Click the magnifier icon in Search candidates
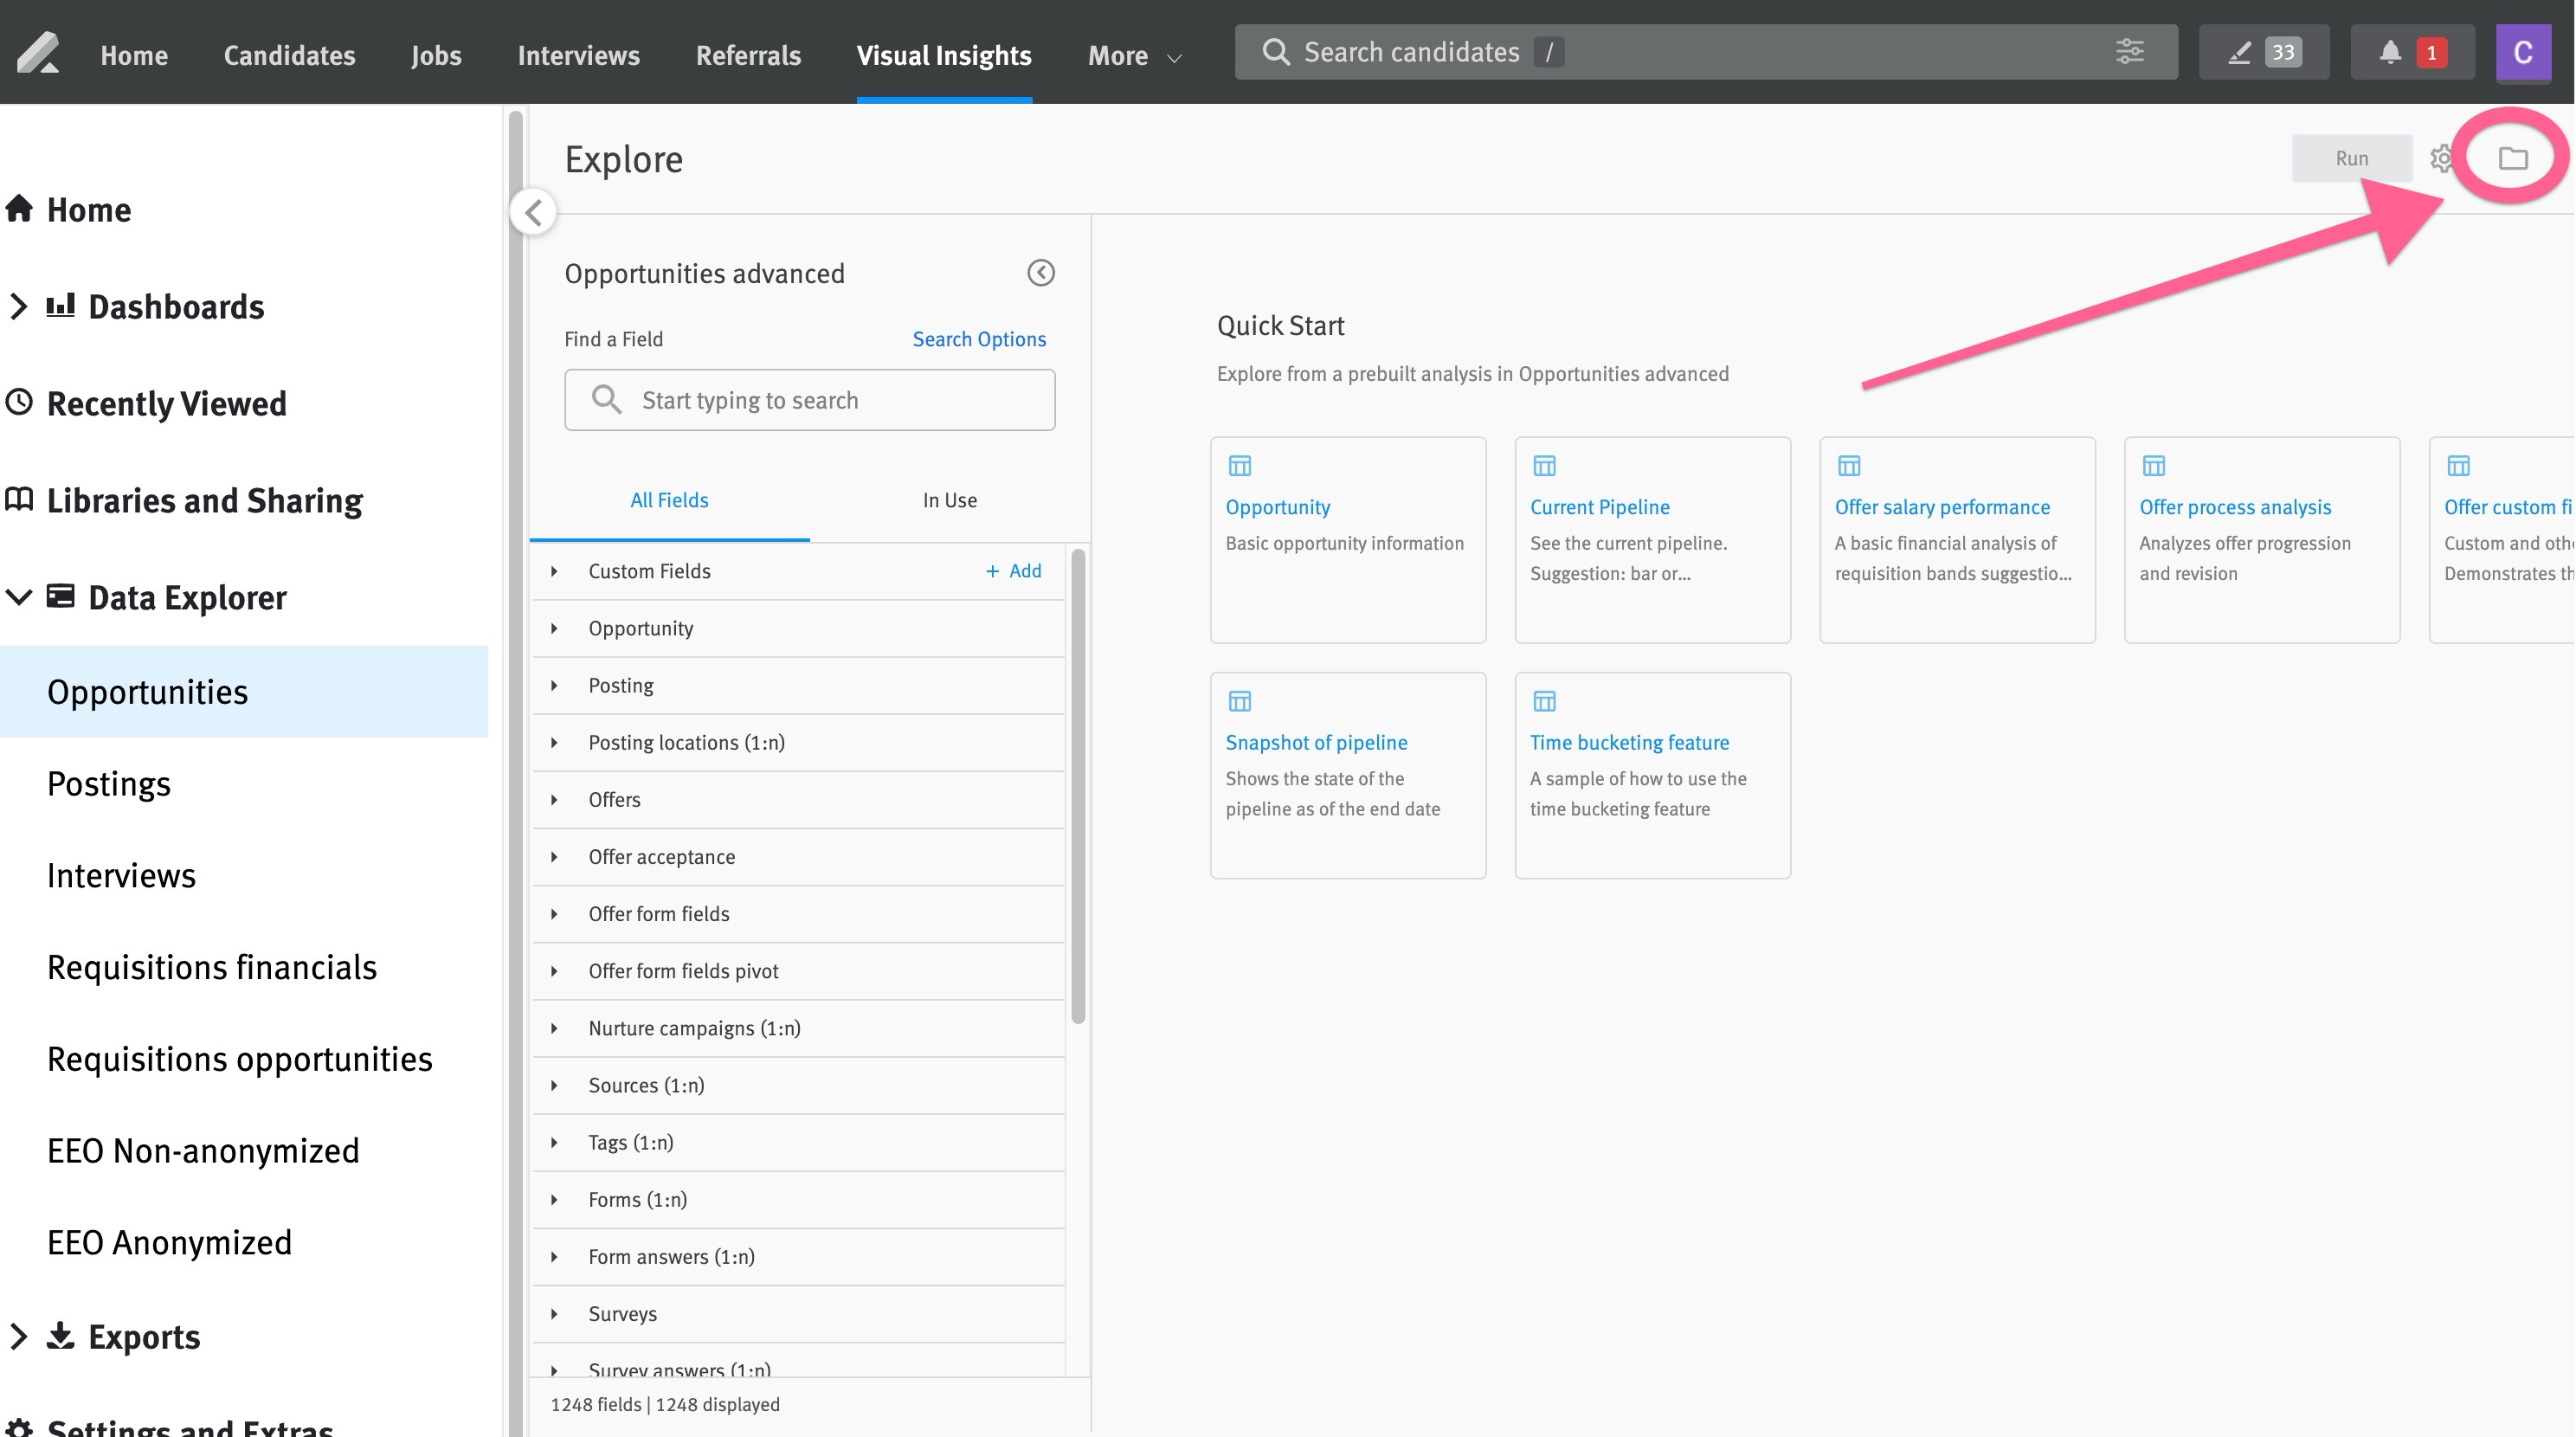Viewport: 2576px width, 1437px height. (x=1275, y=52)
